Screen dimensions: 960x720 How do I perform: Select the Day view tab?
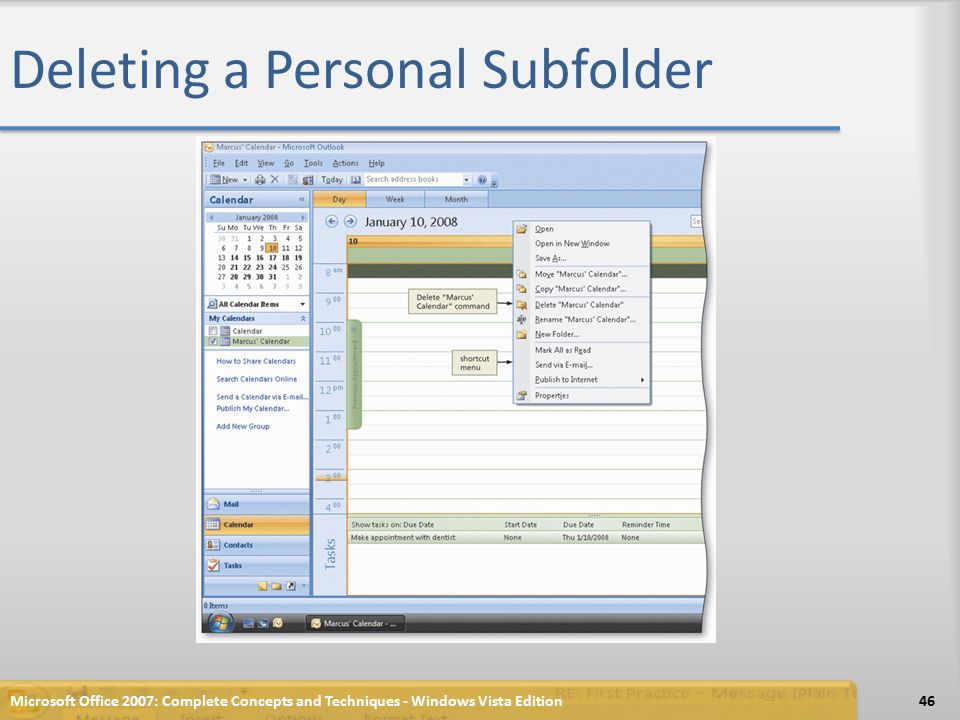[339, 200]
